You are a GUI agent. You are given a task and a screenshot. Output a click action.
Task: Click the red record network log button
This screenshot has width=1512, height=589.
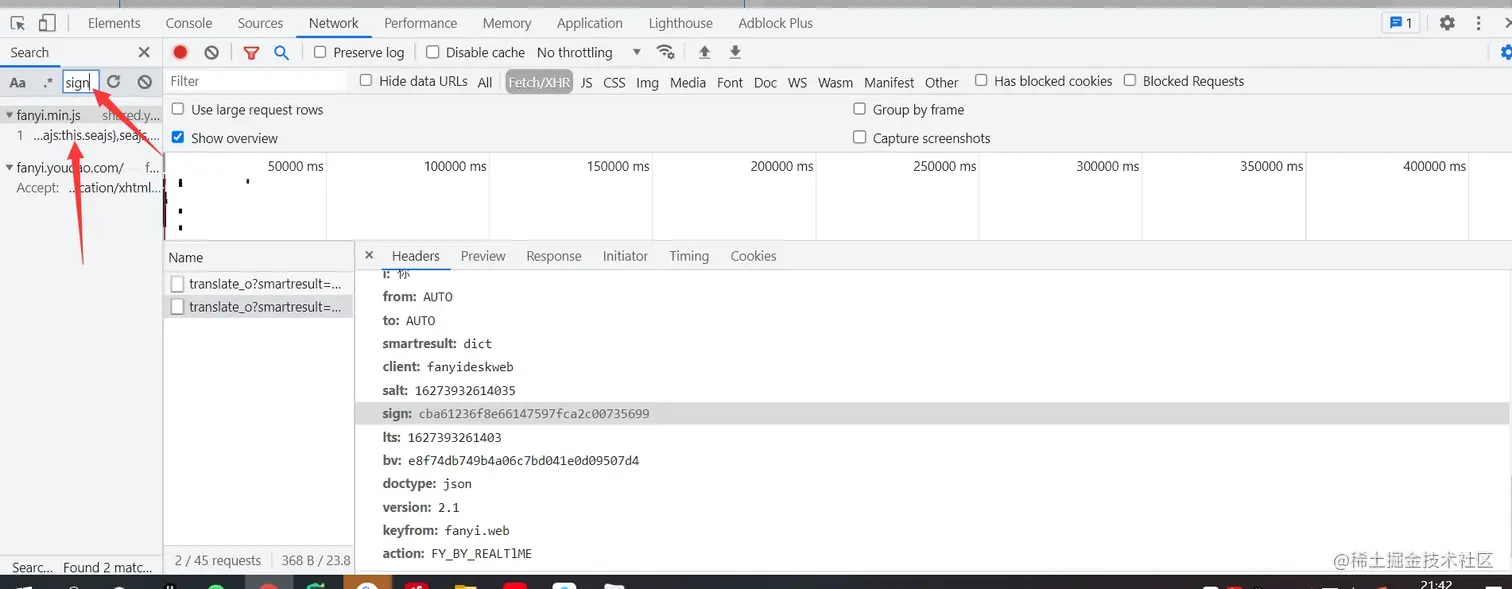click(x=180, y=52)
